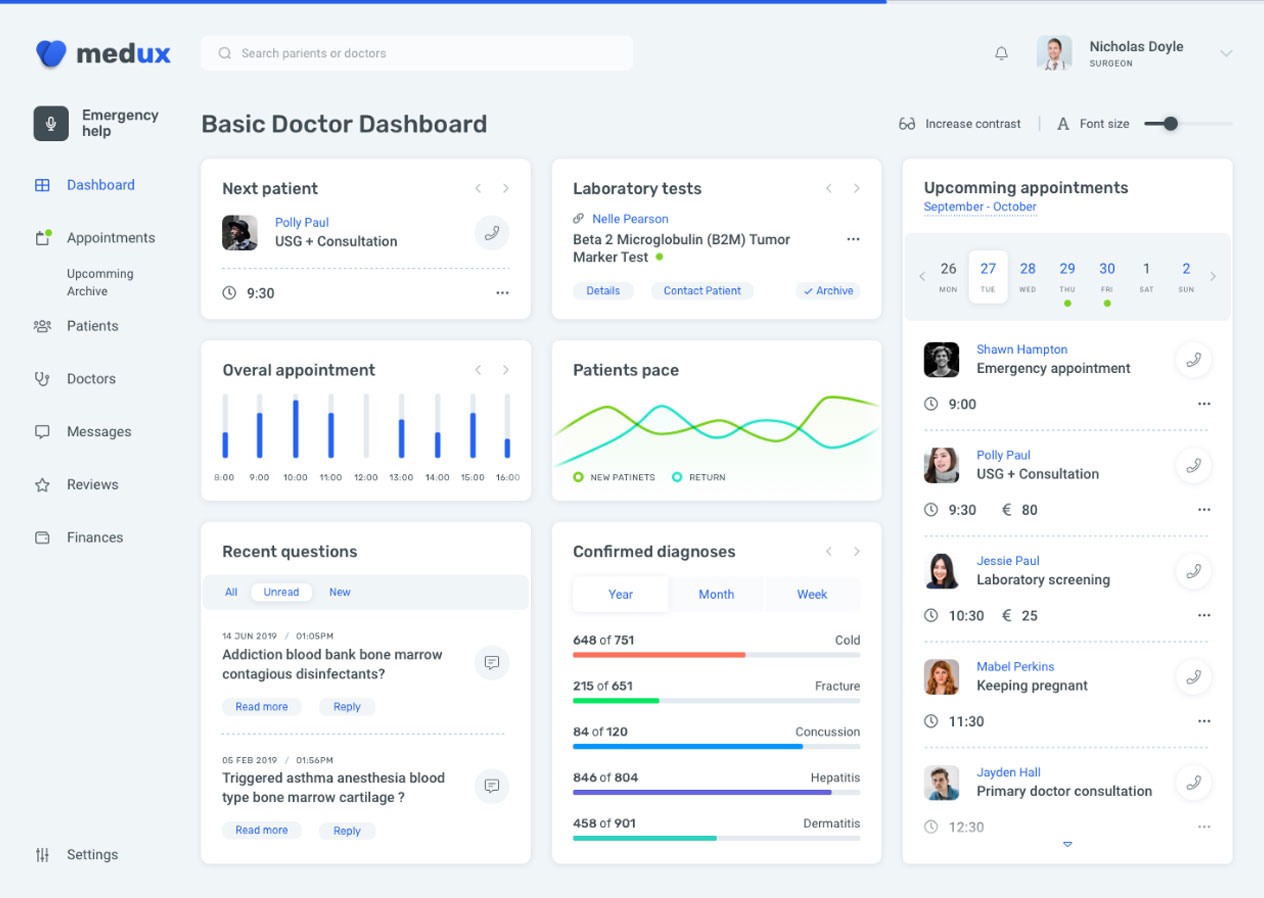Toggle the Archive check on lab test
Viewport: 1264px width, 898px height.
click(x=829, y=291)
